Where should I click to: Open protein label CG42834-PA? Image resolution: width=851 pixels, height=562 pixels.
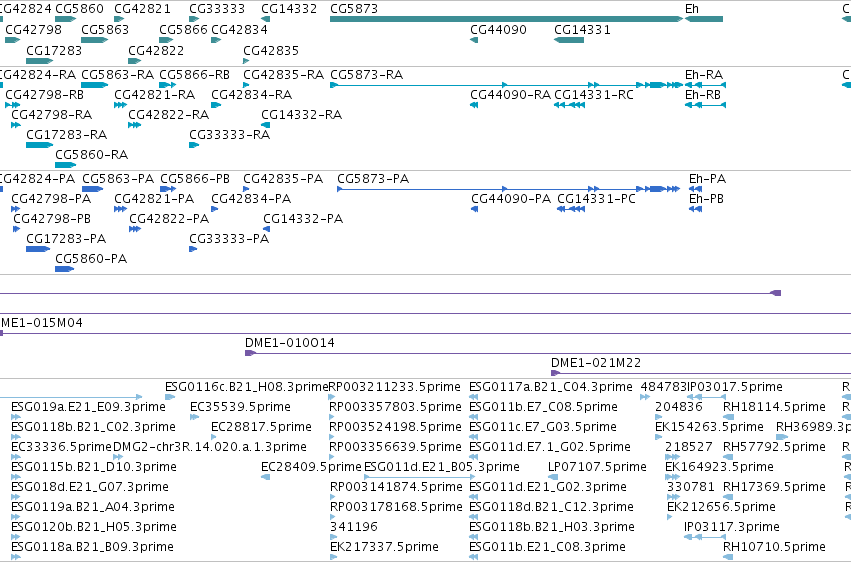tap(251, 199)
